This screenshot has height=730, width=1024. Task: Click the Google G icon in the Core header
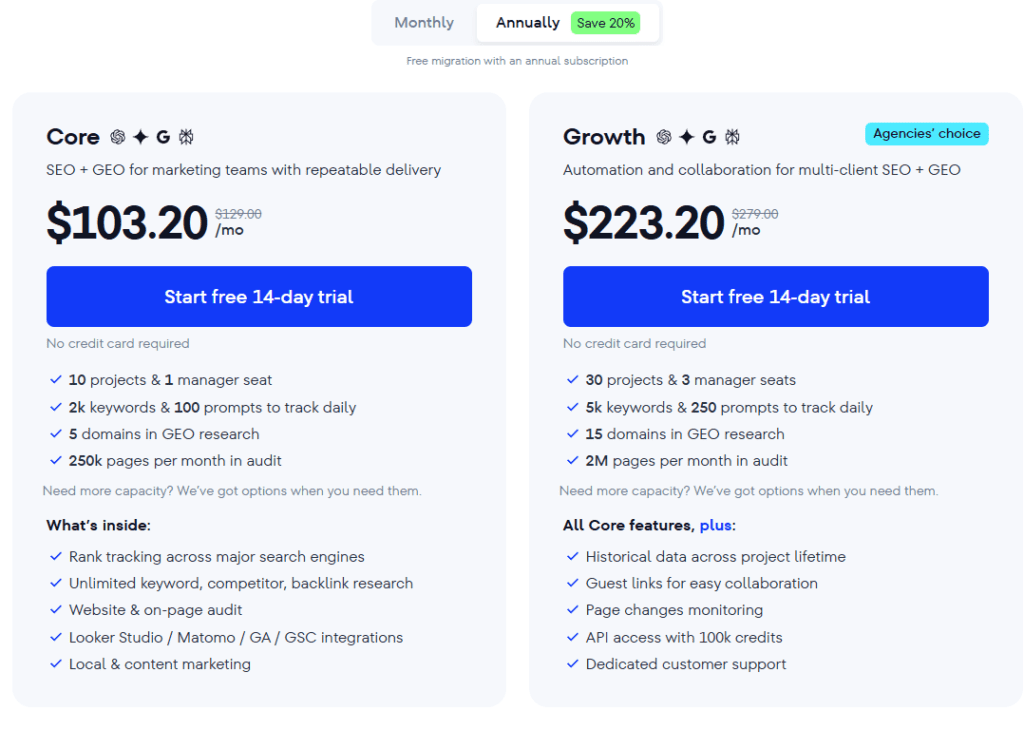163,137
